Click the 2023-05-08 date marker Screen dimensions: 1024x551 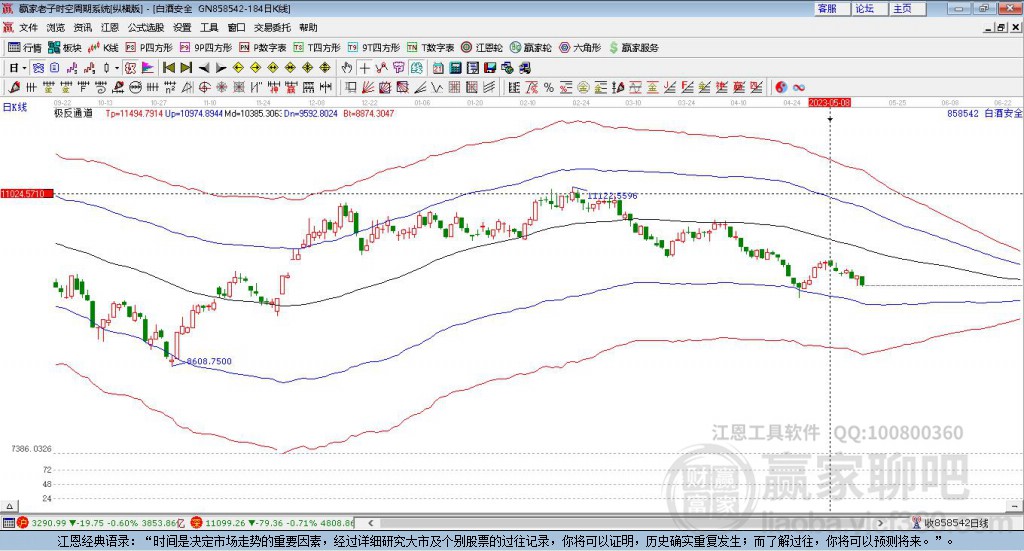(x=829, y=103)
